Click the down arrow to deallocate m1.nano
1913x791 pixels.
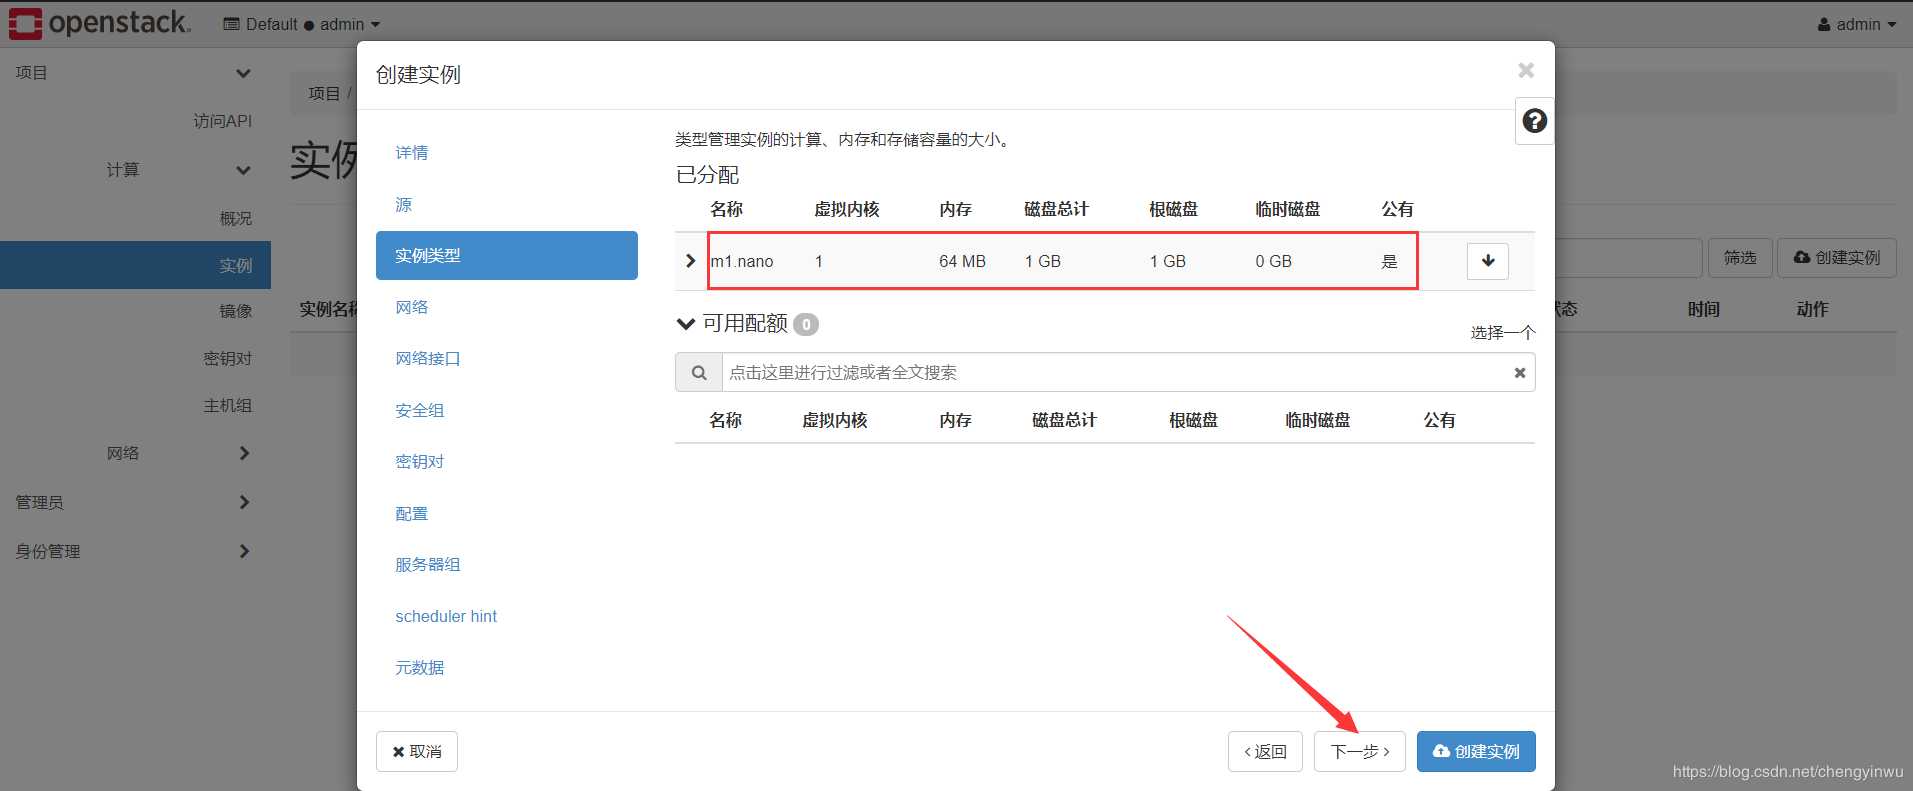coord(1488,261)
